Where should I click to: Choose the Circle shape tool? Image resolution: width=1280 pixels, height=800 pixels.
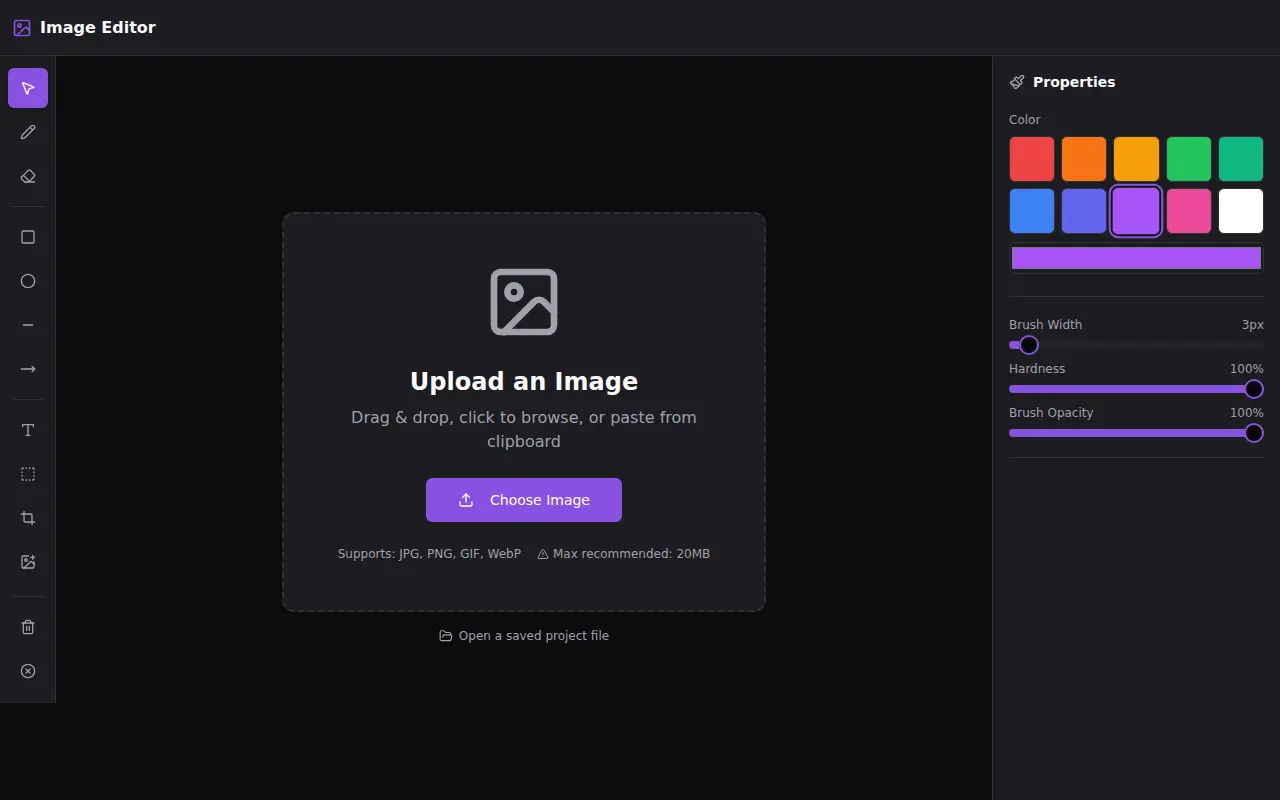click(28, 281)
